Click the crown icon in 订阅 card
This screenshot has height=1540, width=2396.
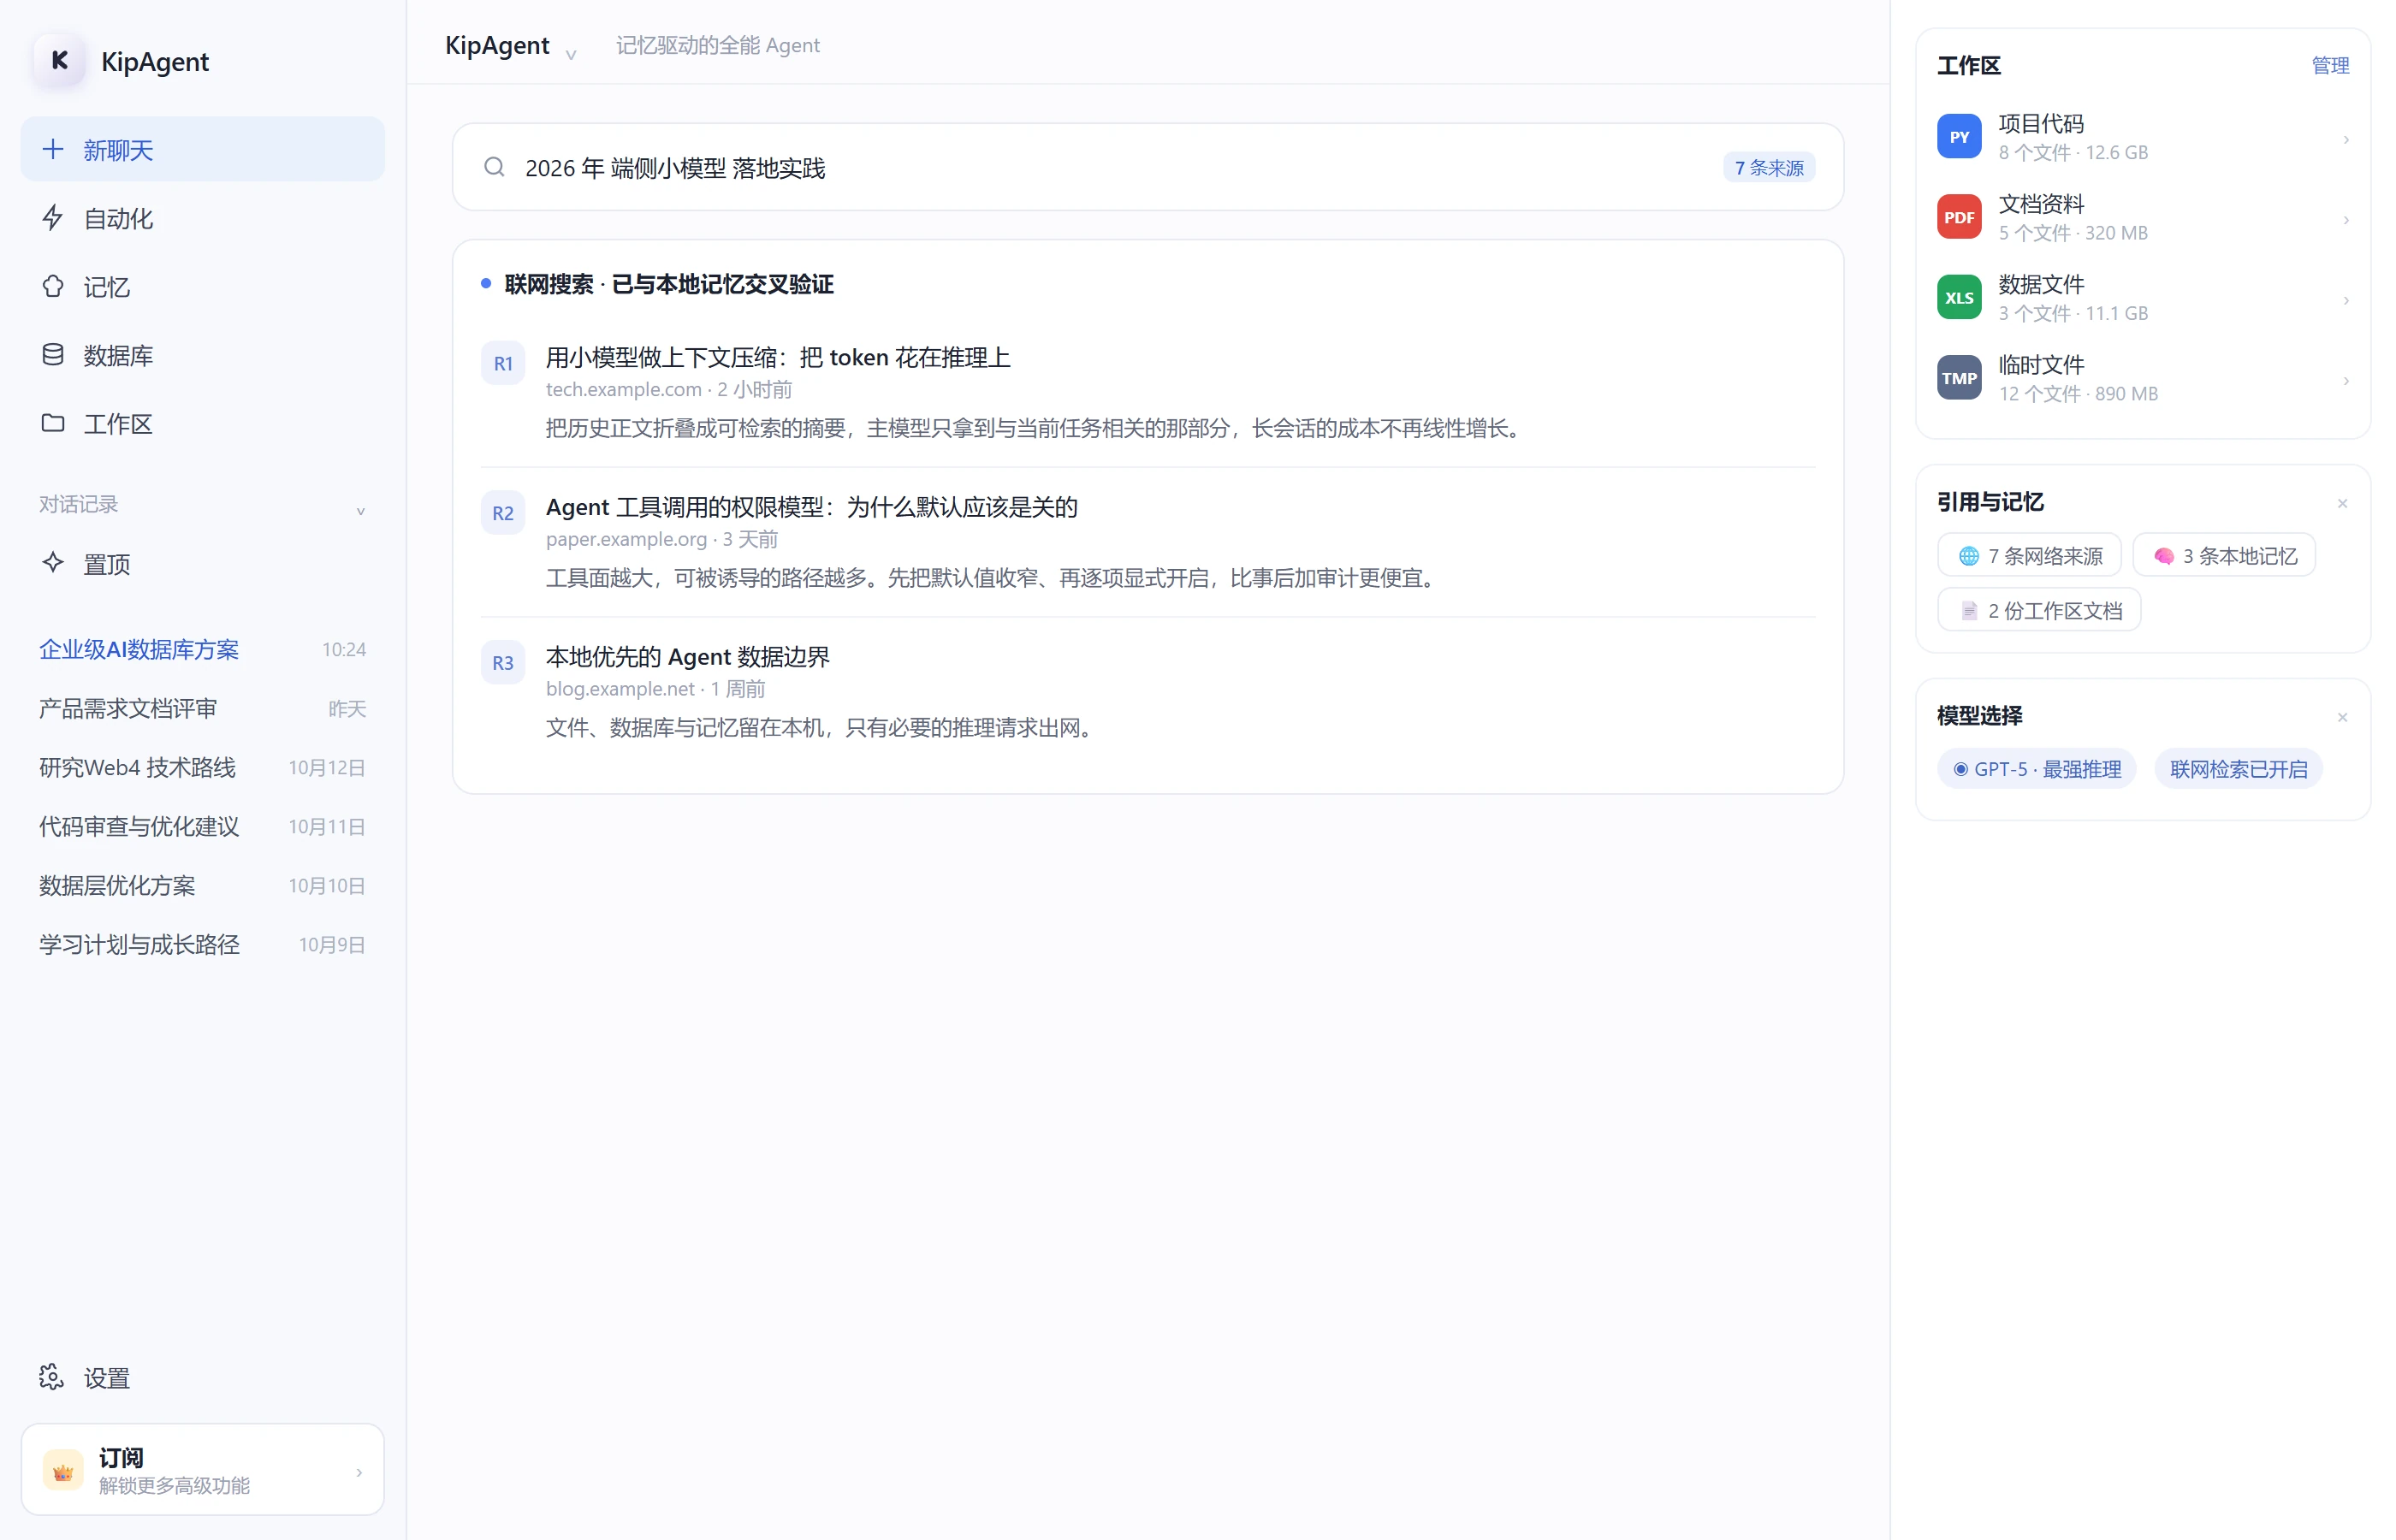coord(63,1471)
